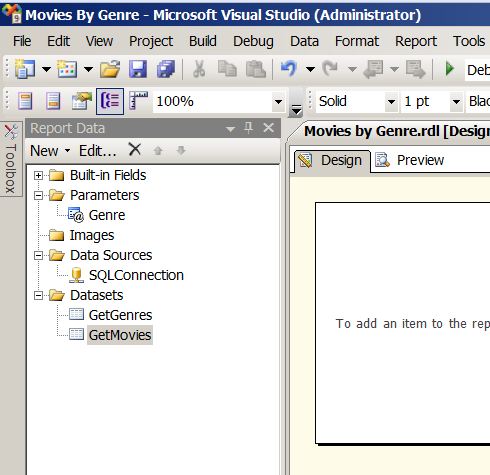
Task: Open the Tools menu
Action: click(469, 41)
